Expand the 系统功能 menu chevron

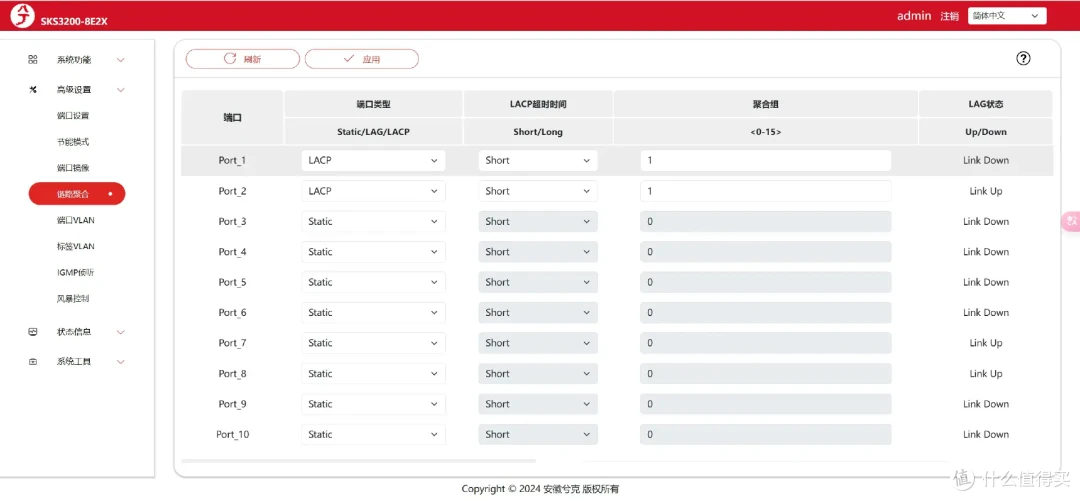click(x=121, y=60)
